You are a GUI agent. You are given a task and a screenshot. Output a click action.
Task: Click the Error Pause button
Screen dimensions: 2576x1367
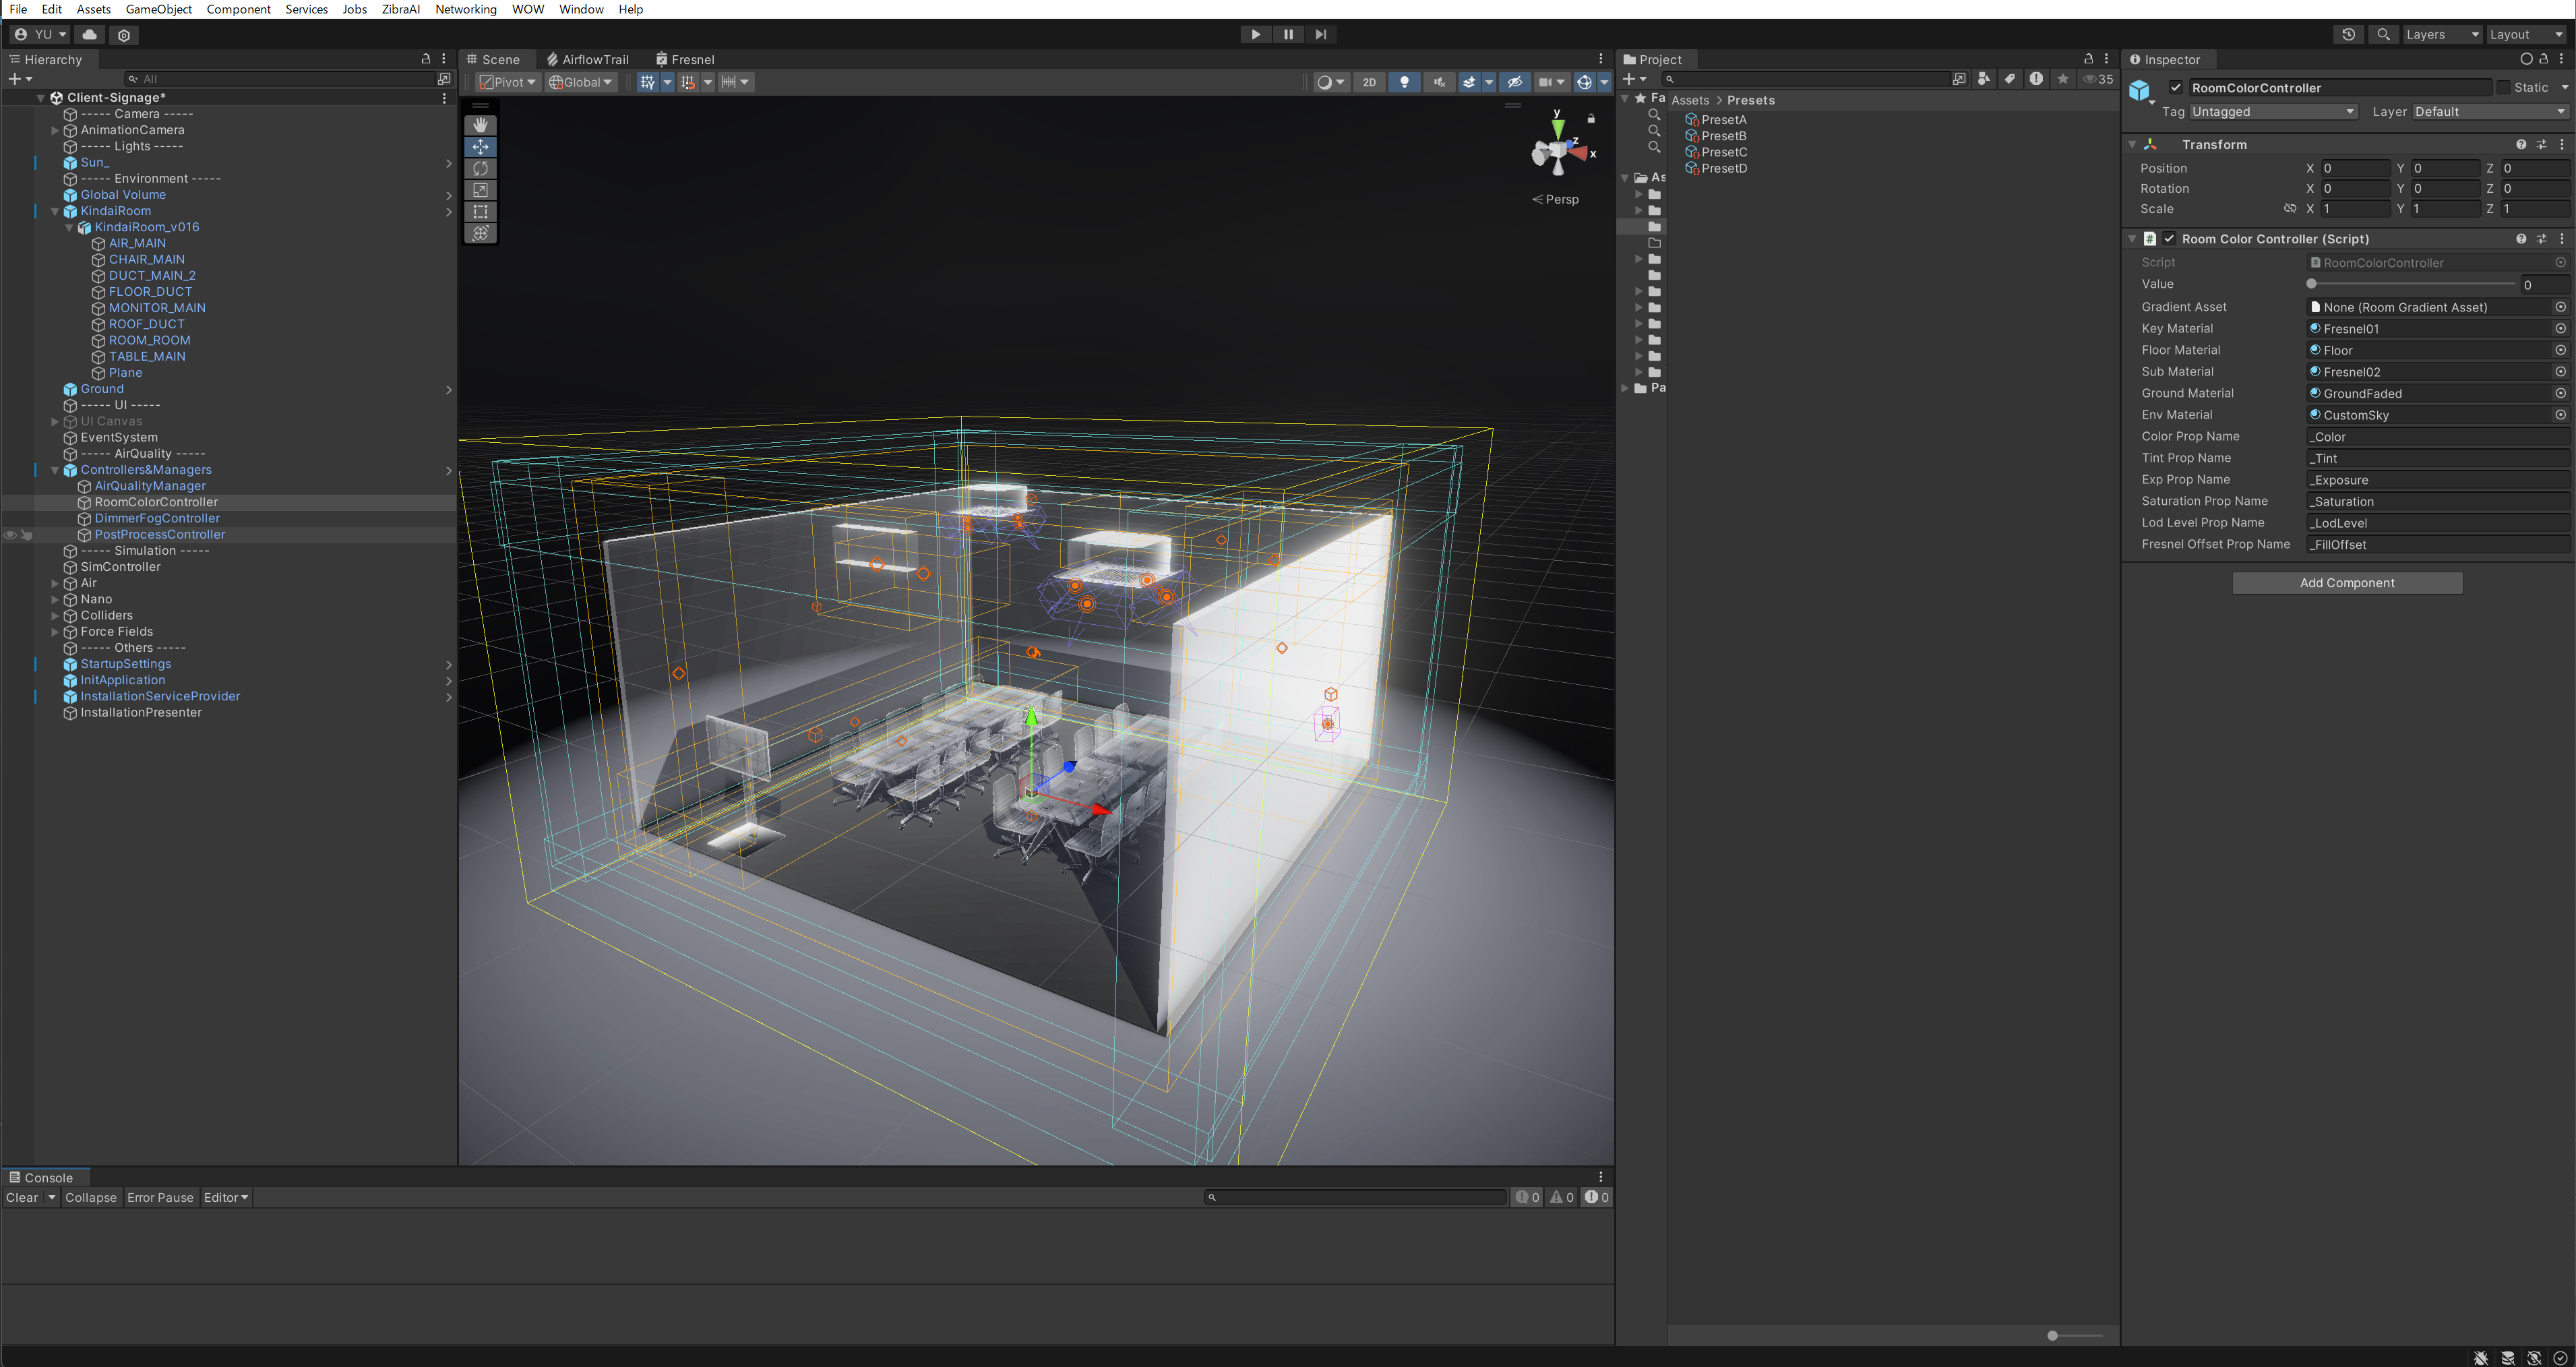pyautogui.click(x=160, y=1197)
